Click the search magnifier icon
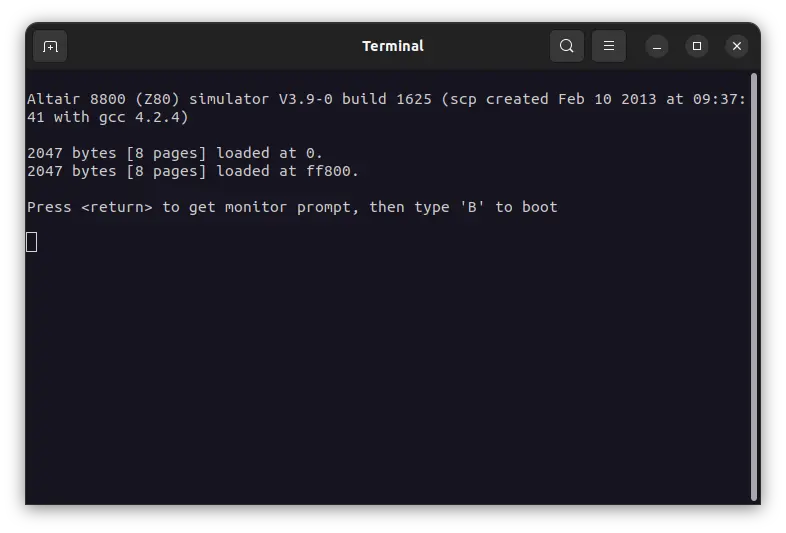This screenshot has width=786, height=533. pos(567,46)
